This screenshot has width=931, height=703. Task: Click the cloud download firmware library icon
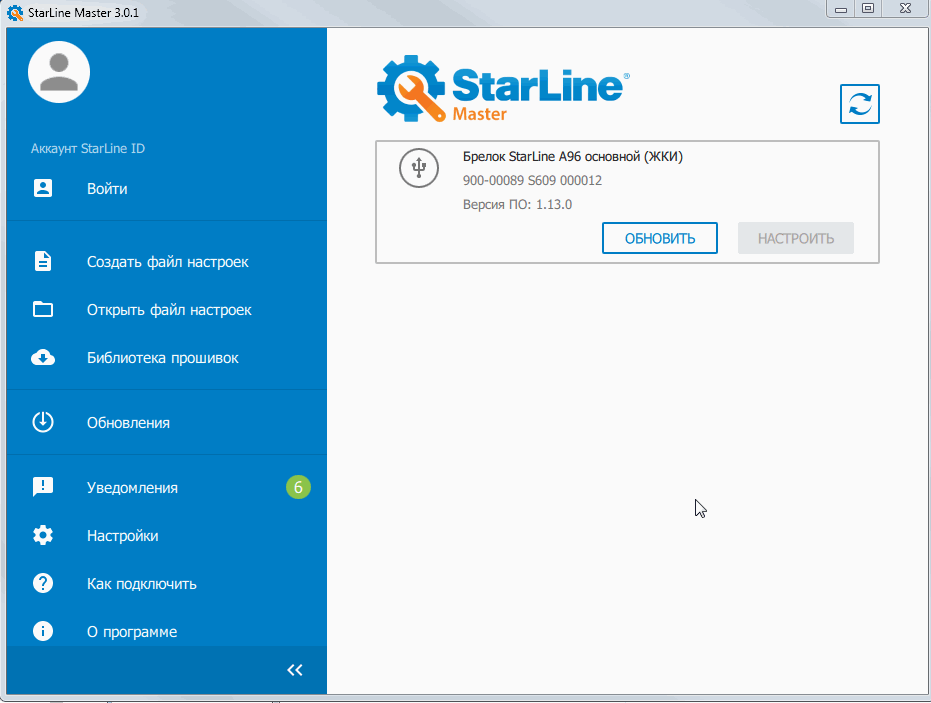[x=43, y=358]
